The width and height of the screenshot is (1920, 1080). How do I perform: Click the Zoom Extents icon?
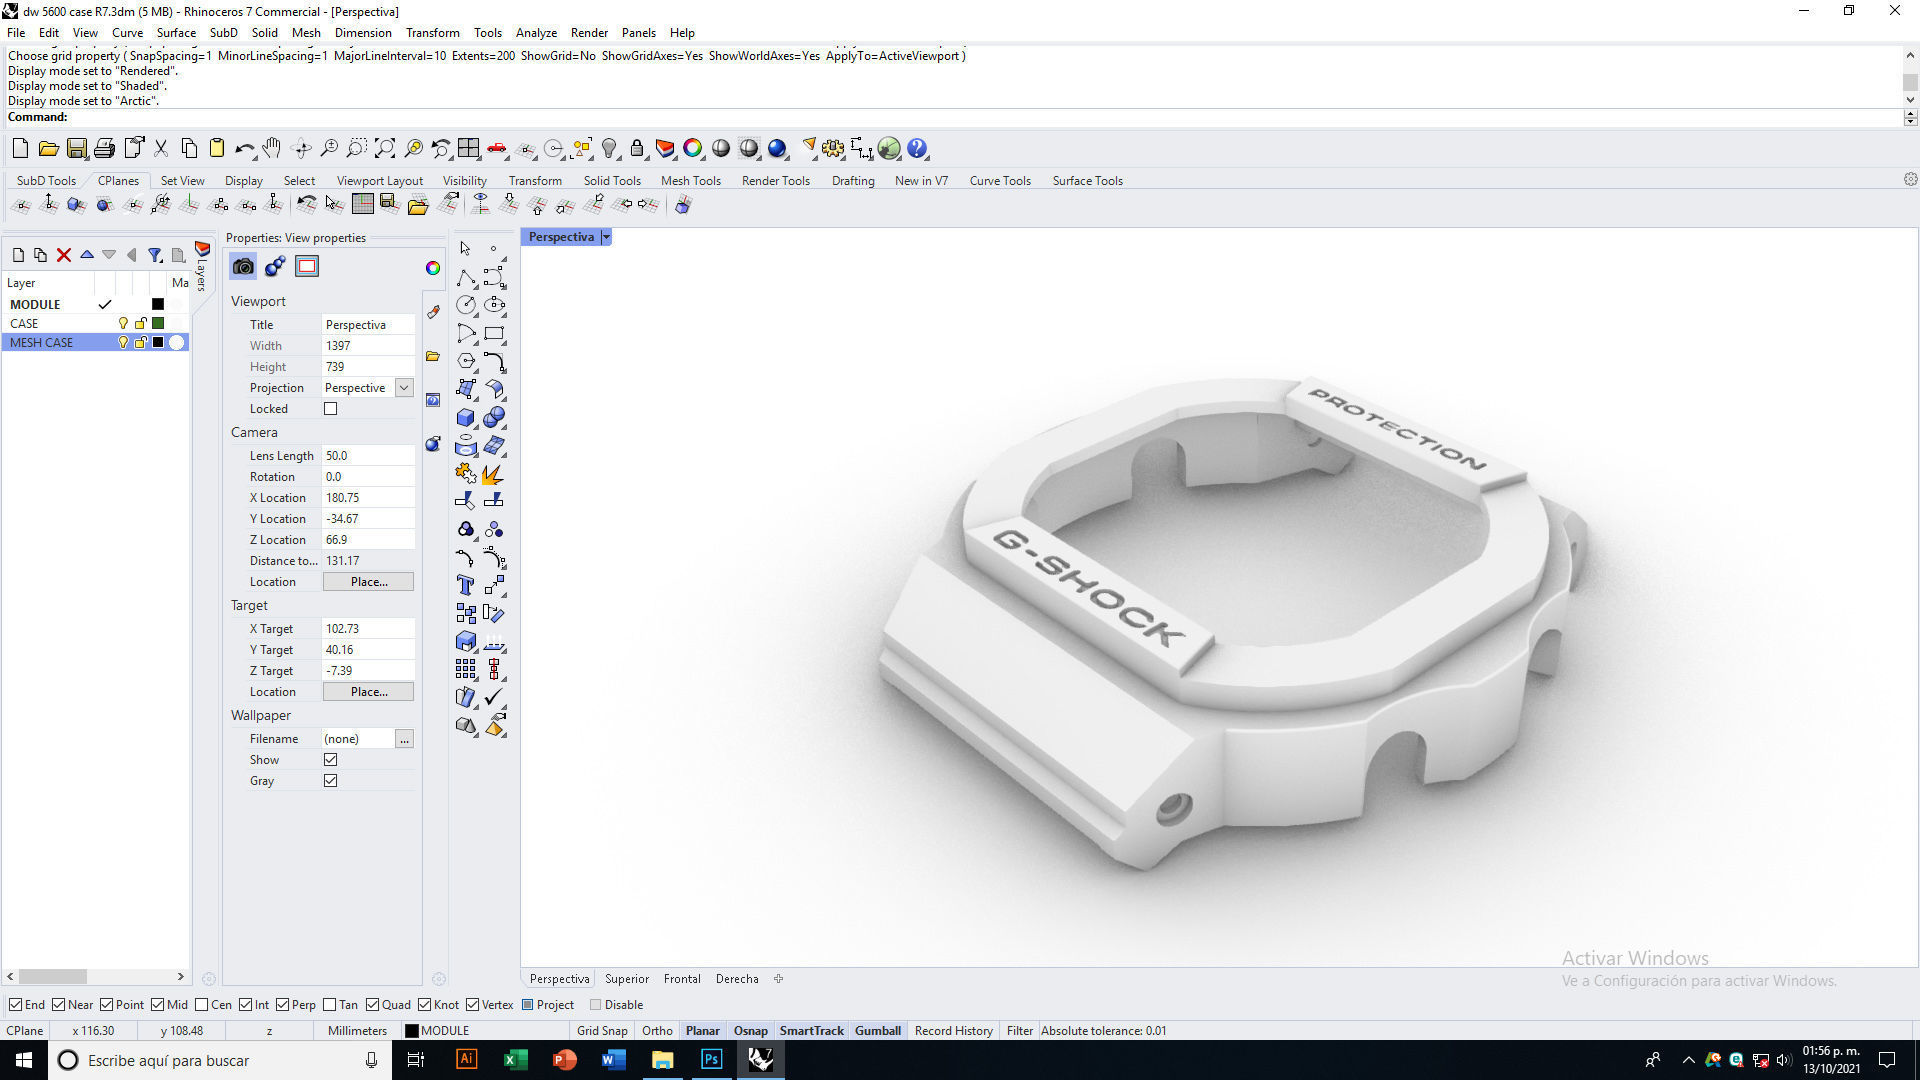[385, 149]
